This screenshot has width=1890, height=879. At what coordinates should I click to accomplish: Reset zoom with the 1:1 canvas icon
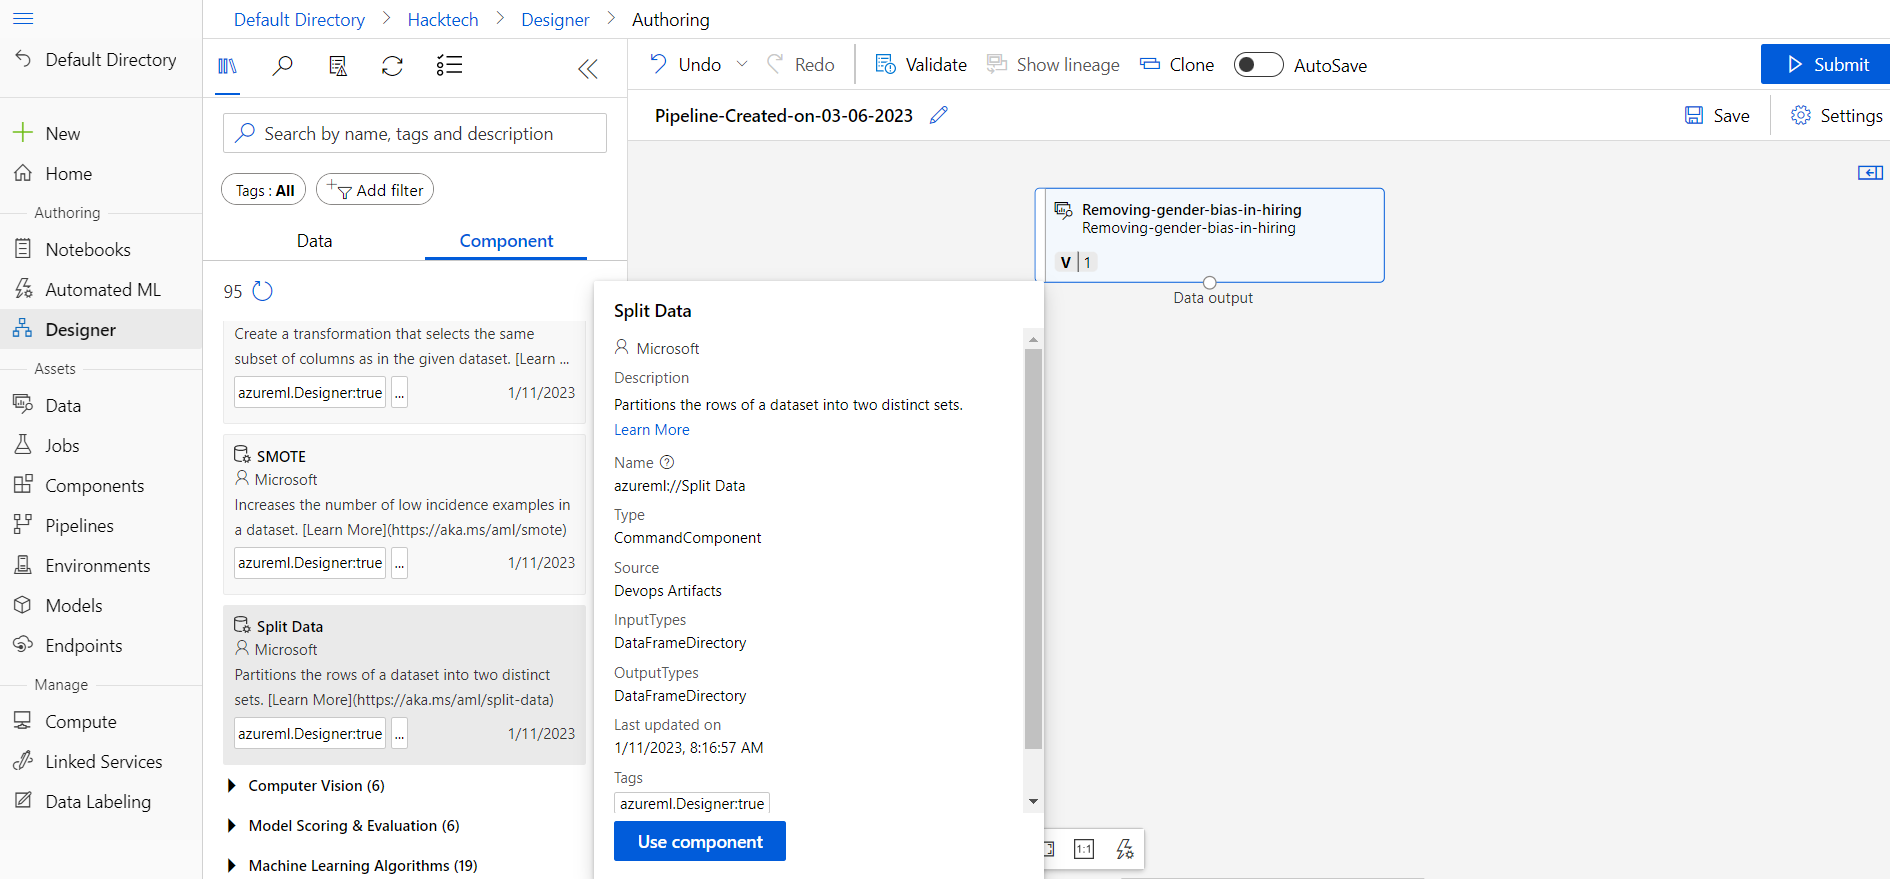pyautogui.click(x=1084, y=849)
